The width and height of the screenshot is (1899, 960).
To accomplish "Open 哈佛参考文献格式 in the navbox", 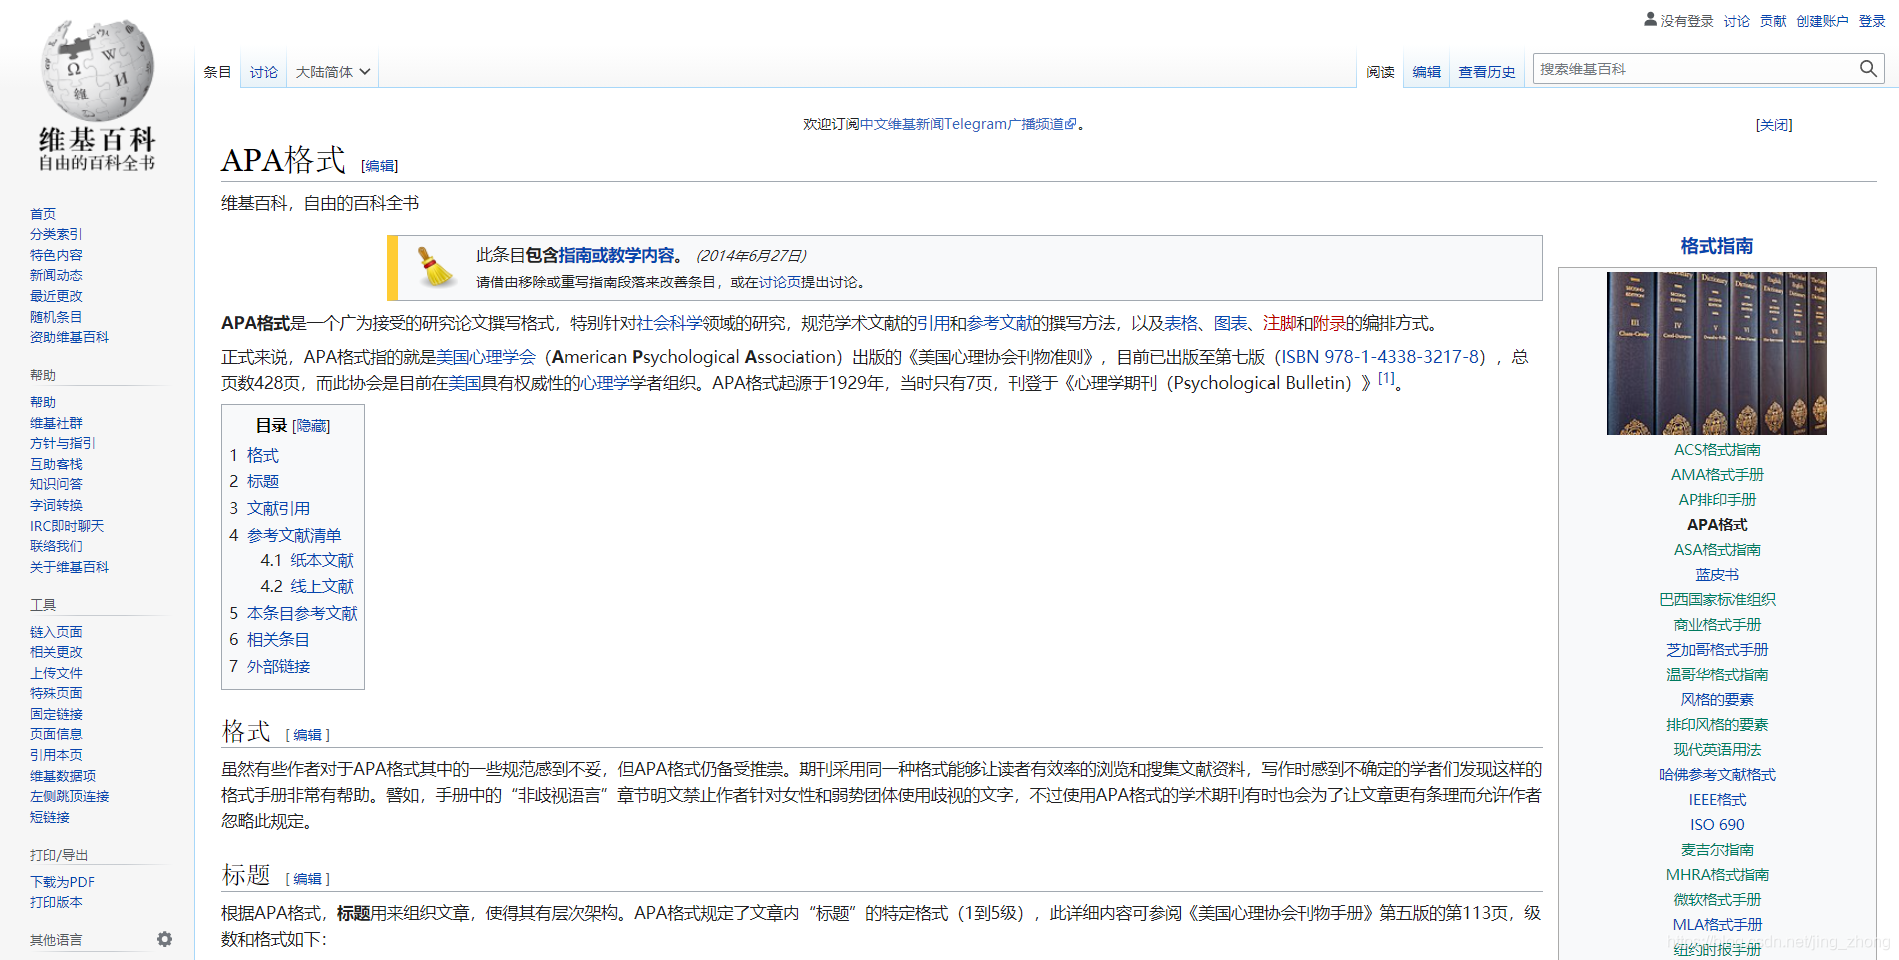I will (x=1717, y=775).
